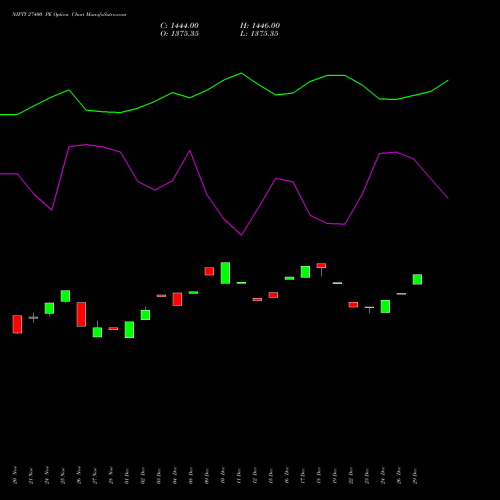
Task: Click the 22 Dec date label
Action: point(351,475)
